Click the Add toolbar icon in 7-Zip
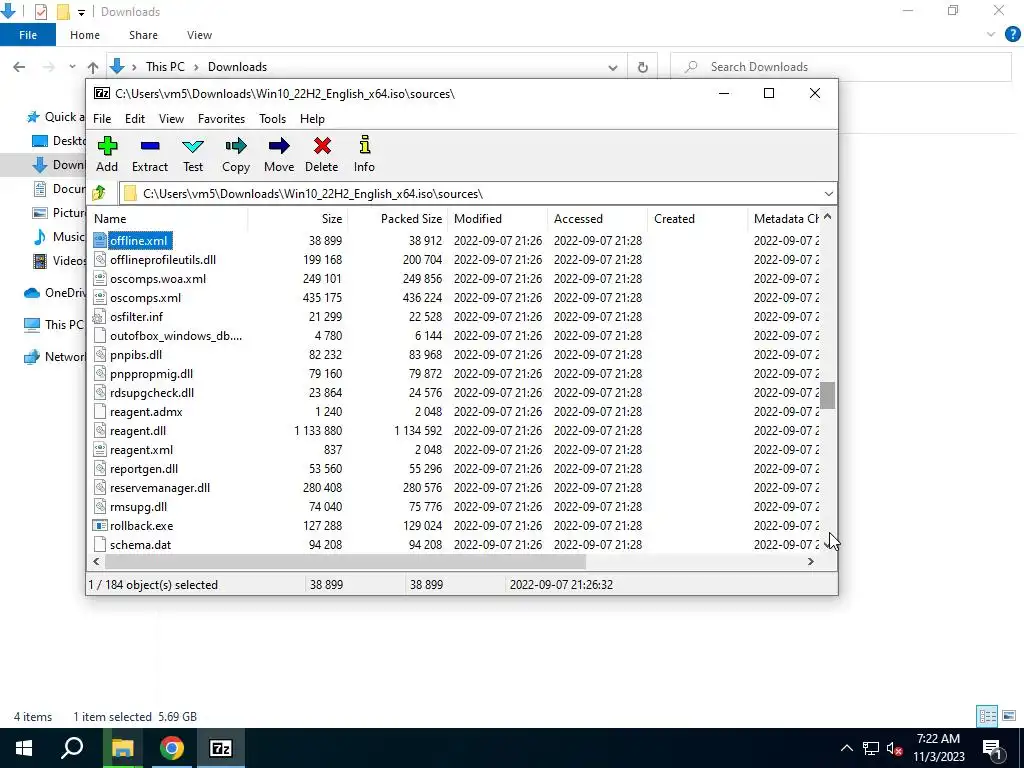This screenshot has width=1024, height=768. click(107, 146)
